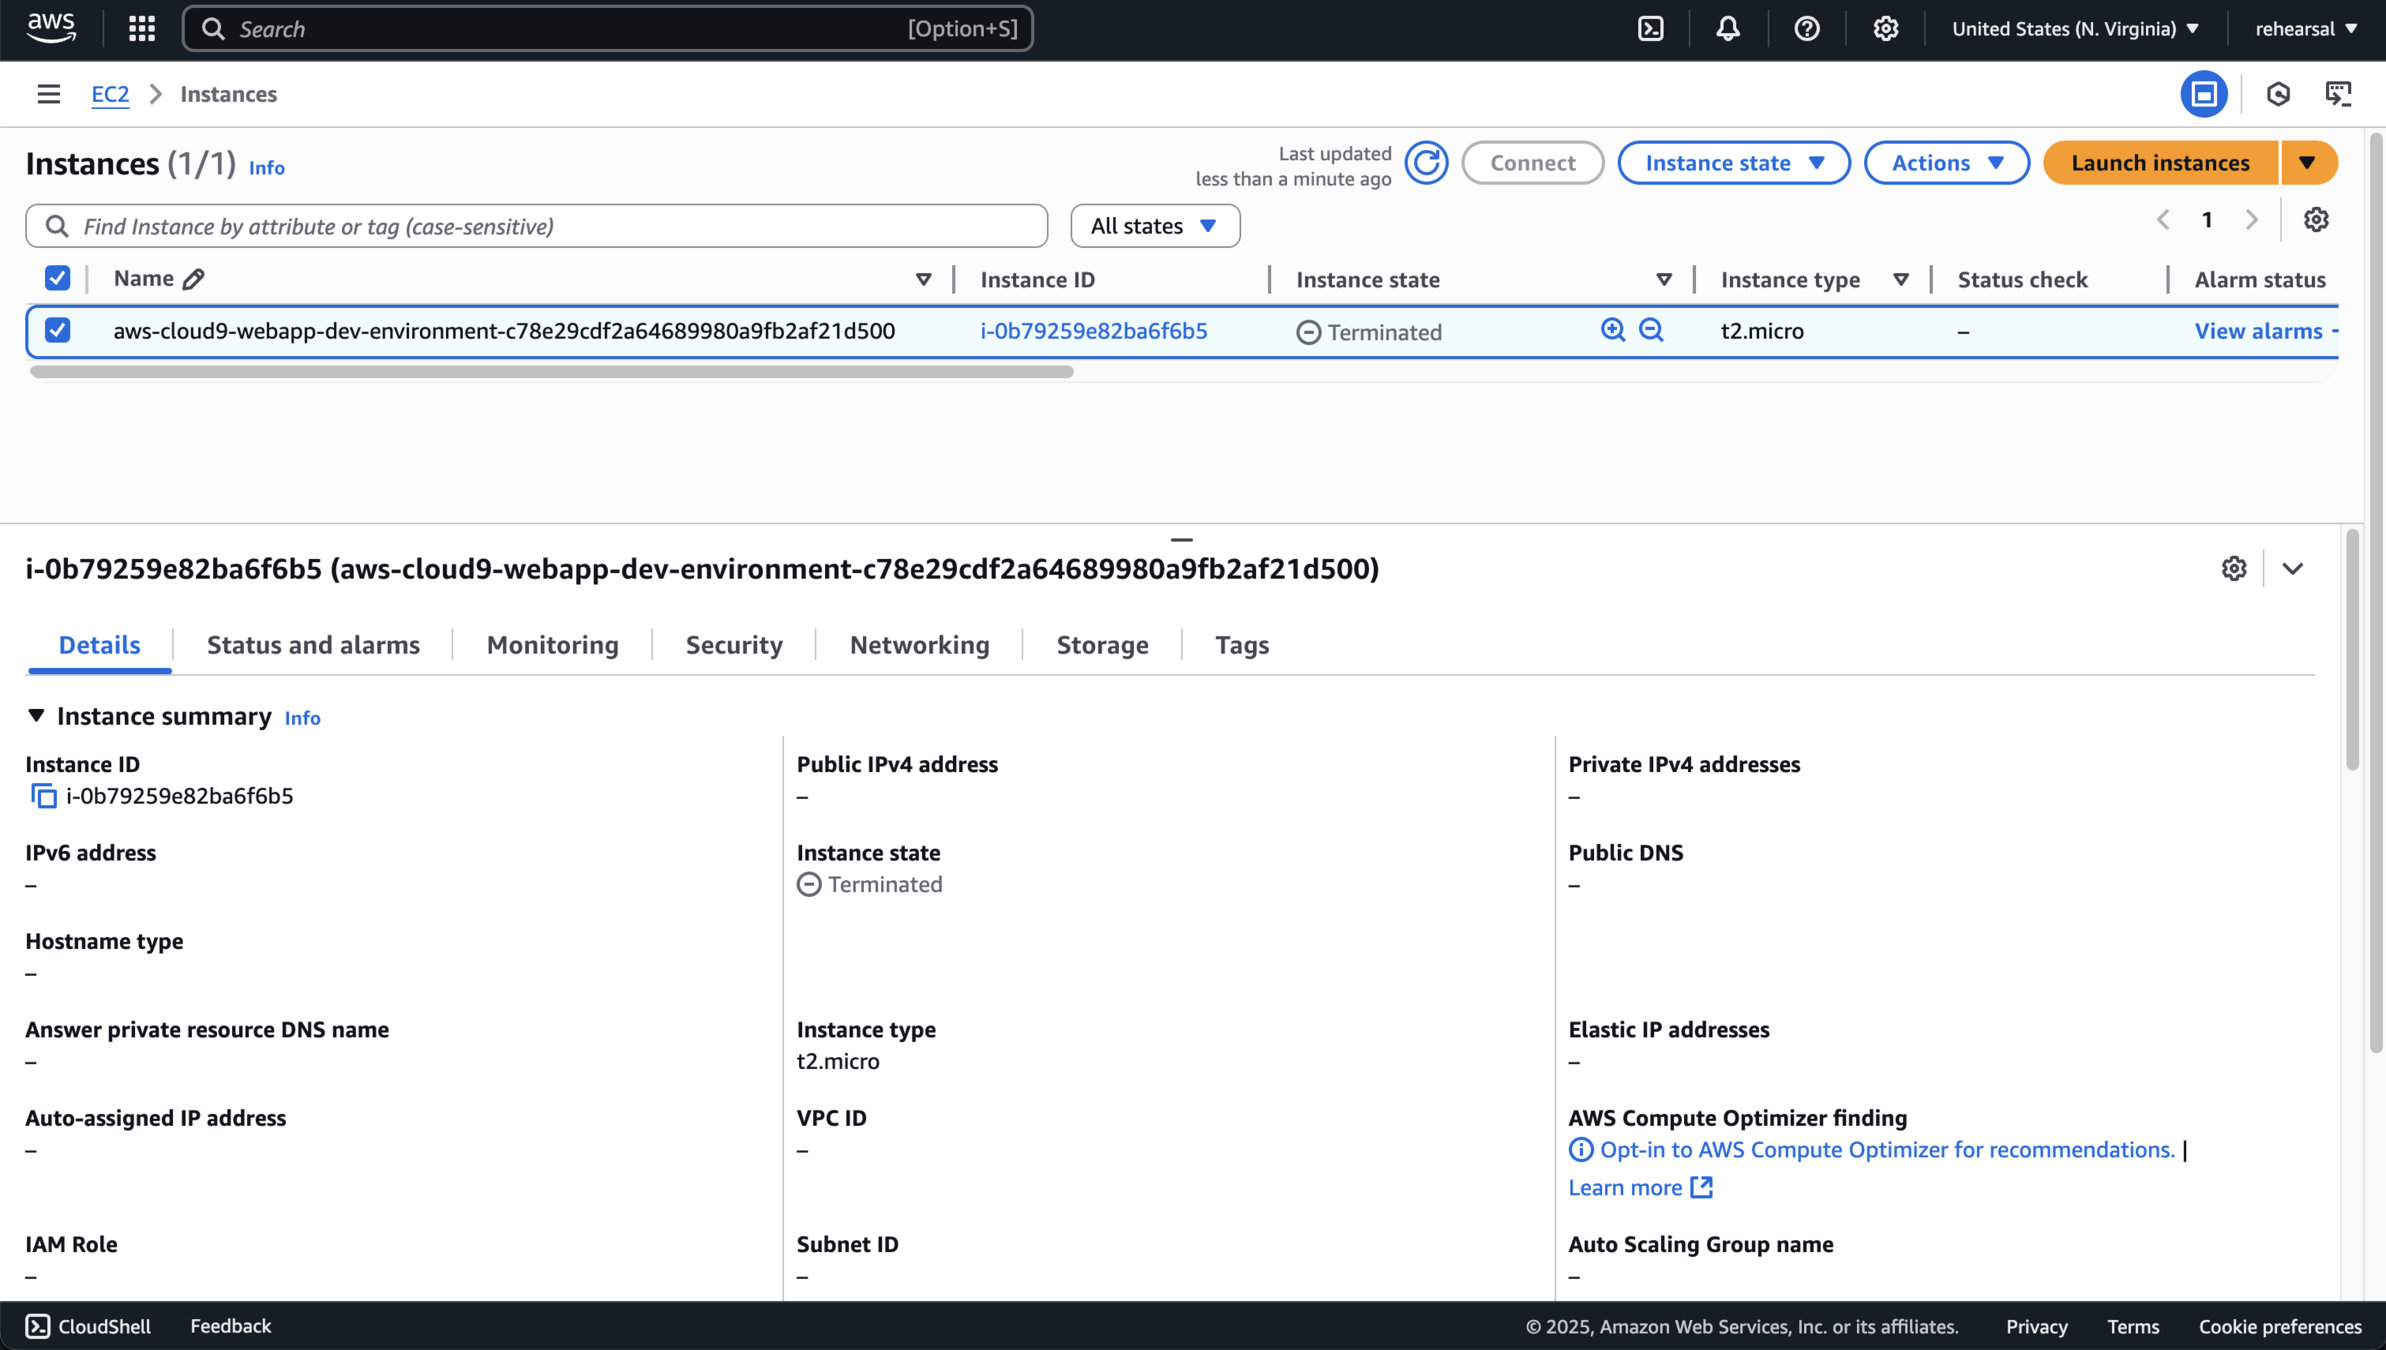Viewport: 2386px width, 1350px height.
Task: Open the i-0b79259e82ba6f6b5 instance link
Action: pyautogui.click(x=1093, y=331)
